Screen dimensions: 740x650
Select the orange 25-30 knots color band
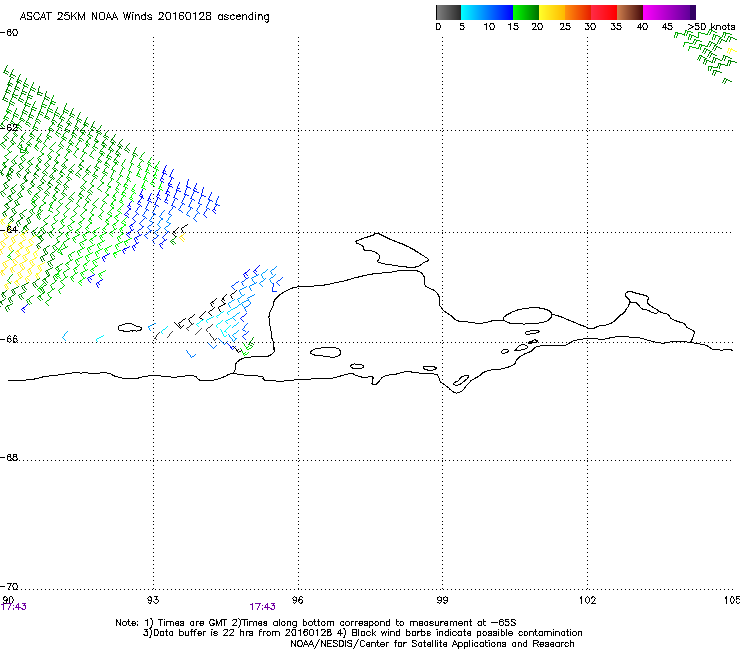click(x=578, y=12)
